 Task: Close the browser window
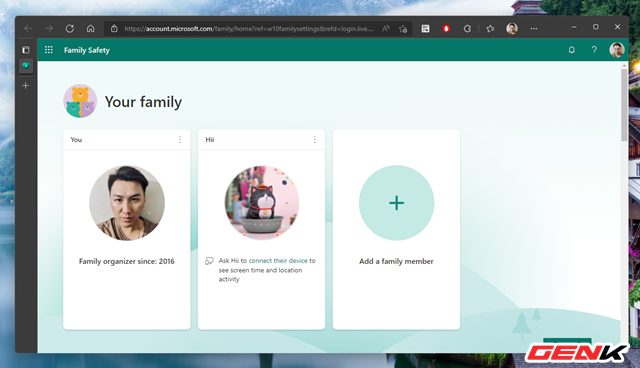617,27
